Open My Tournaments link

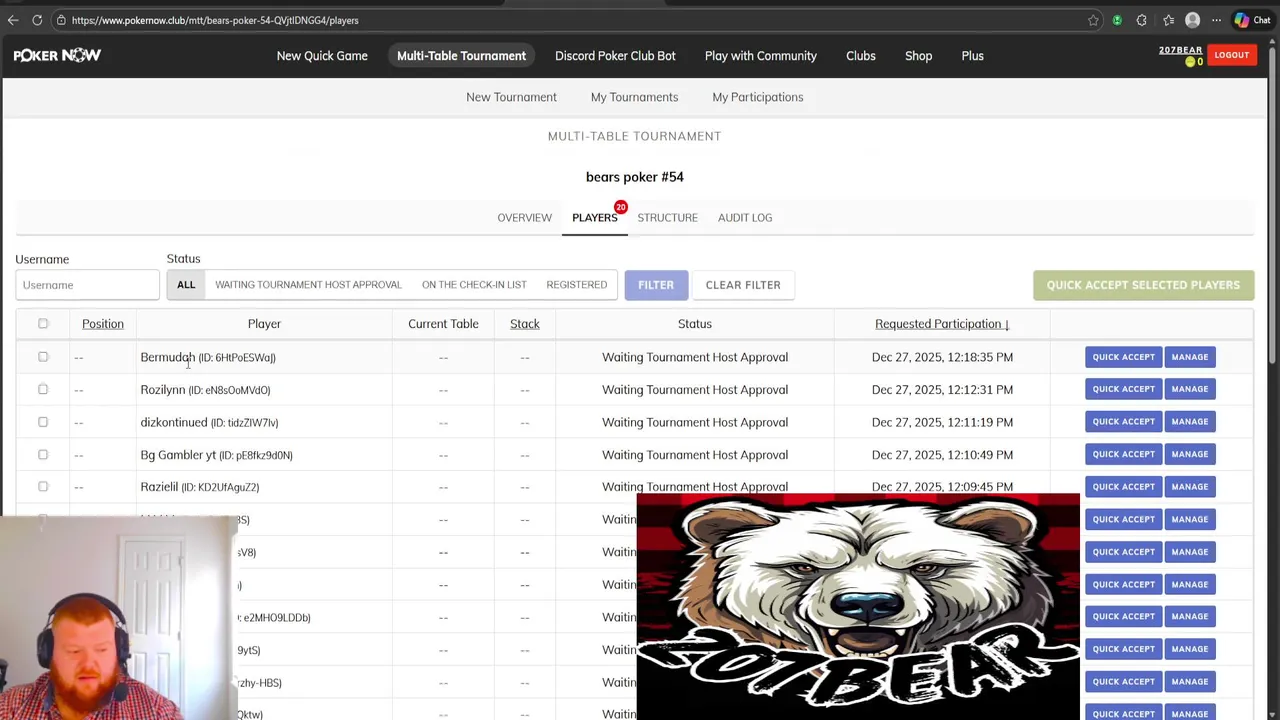(634, 97)
